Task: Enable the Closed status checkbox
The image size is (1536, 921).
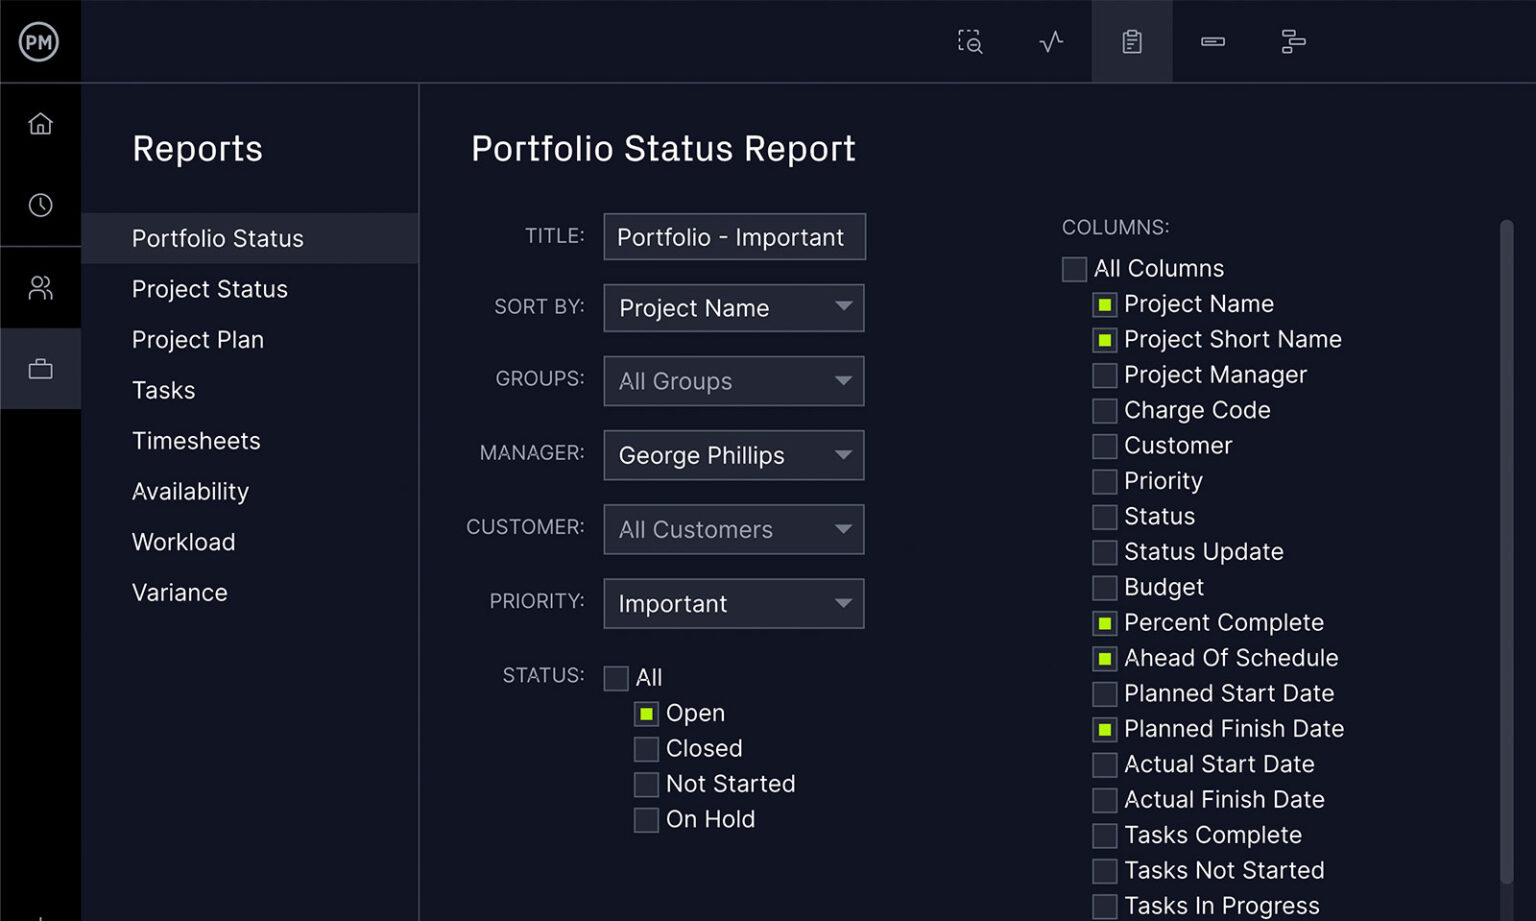Action: (x=646, y=749)
